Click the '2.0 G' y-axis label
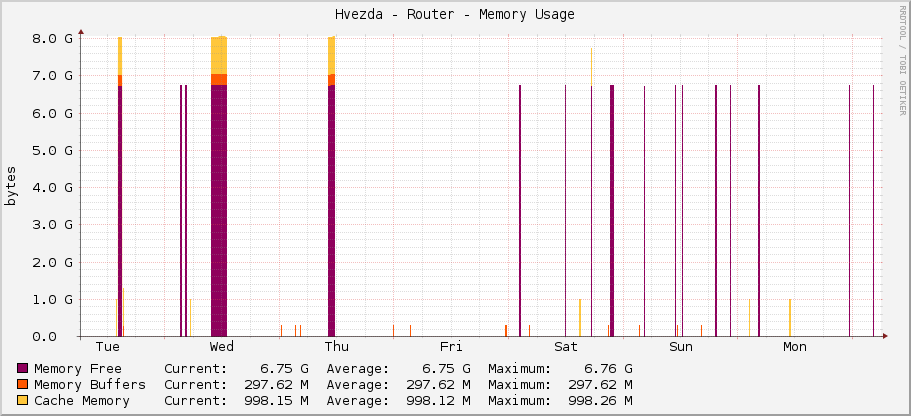 52,262
